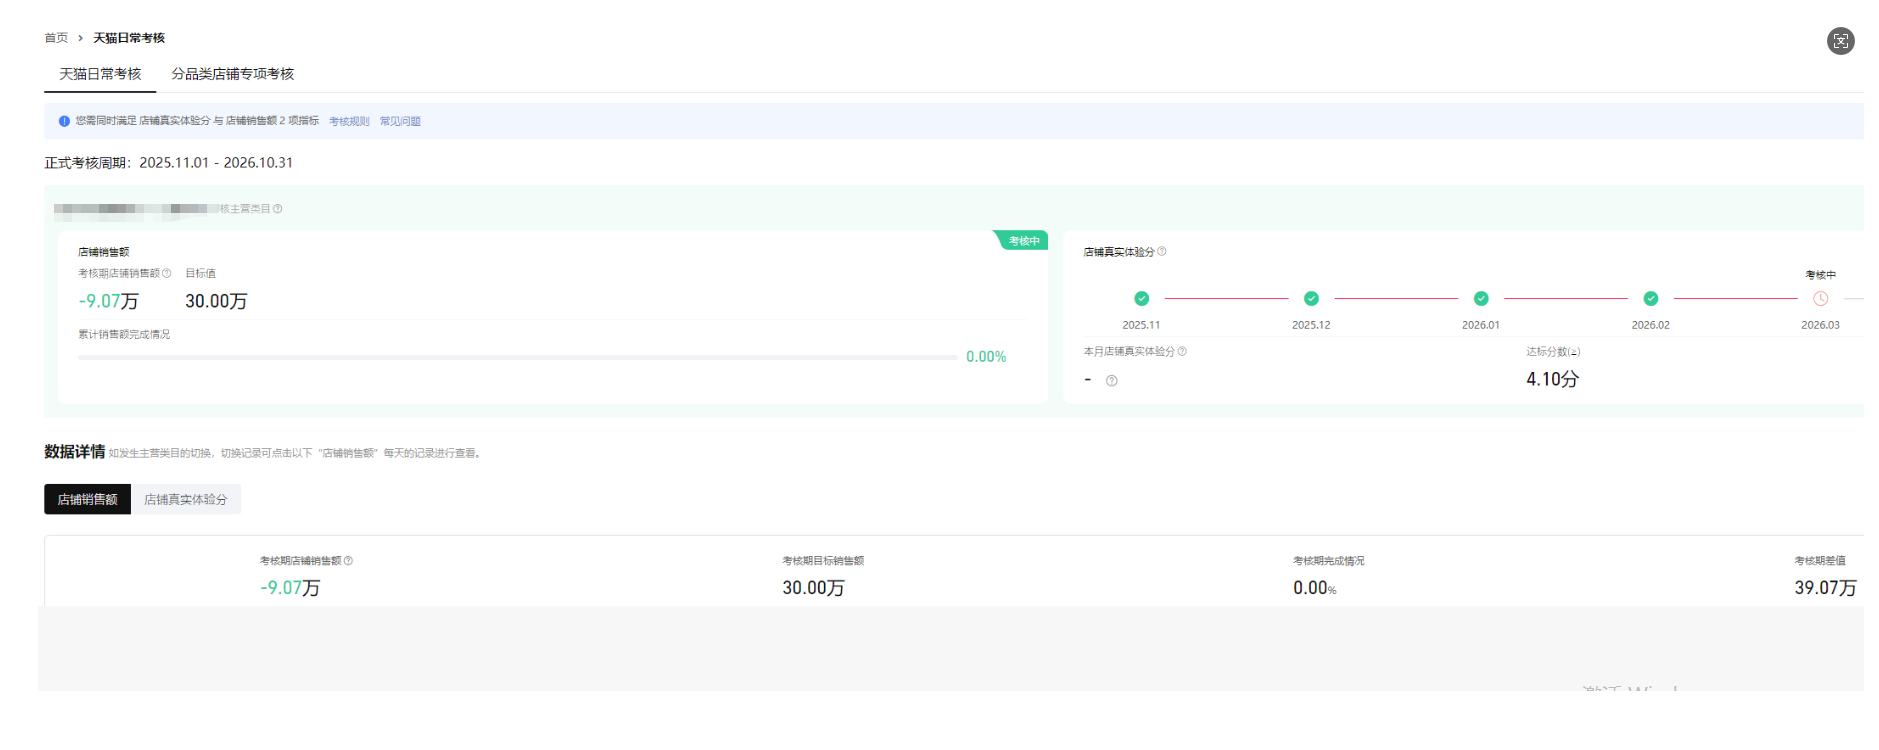The height and width of the screenshot is (750, 1879).
Task: Switch to 分品类店铺专项考核 tab
Action: coord(232,74)
